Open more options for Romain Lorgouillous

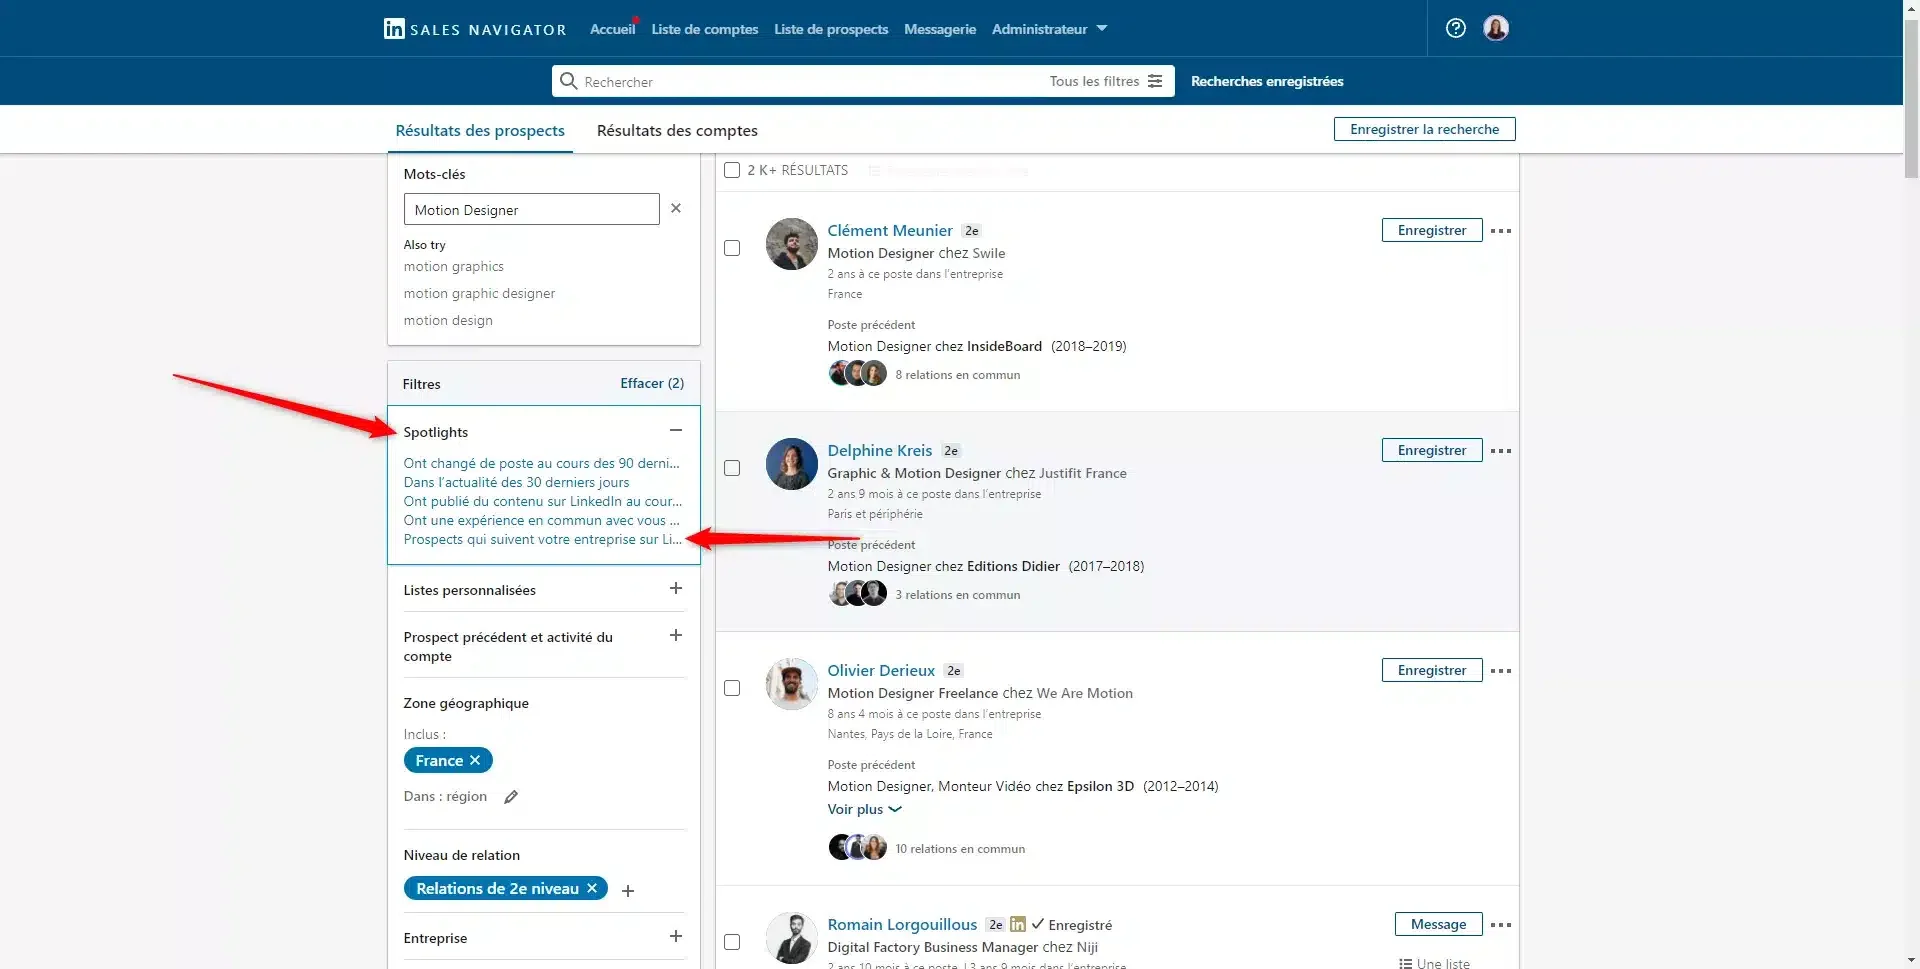[x=1501, y=925]
